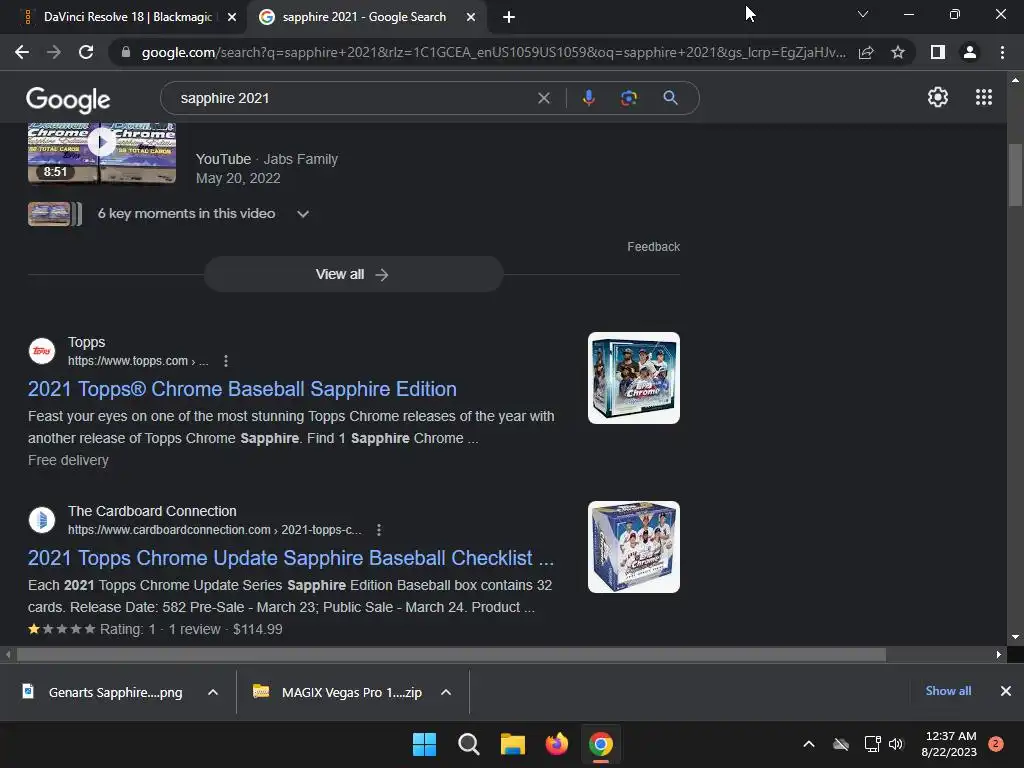Launch Firefox from the taskbar
This screenshot has width=1024, height=768.
point(556,744)
